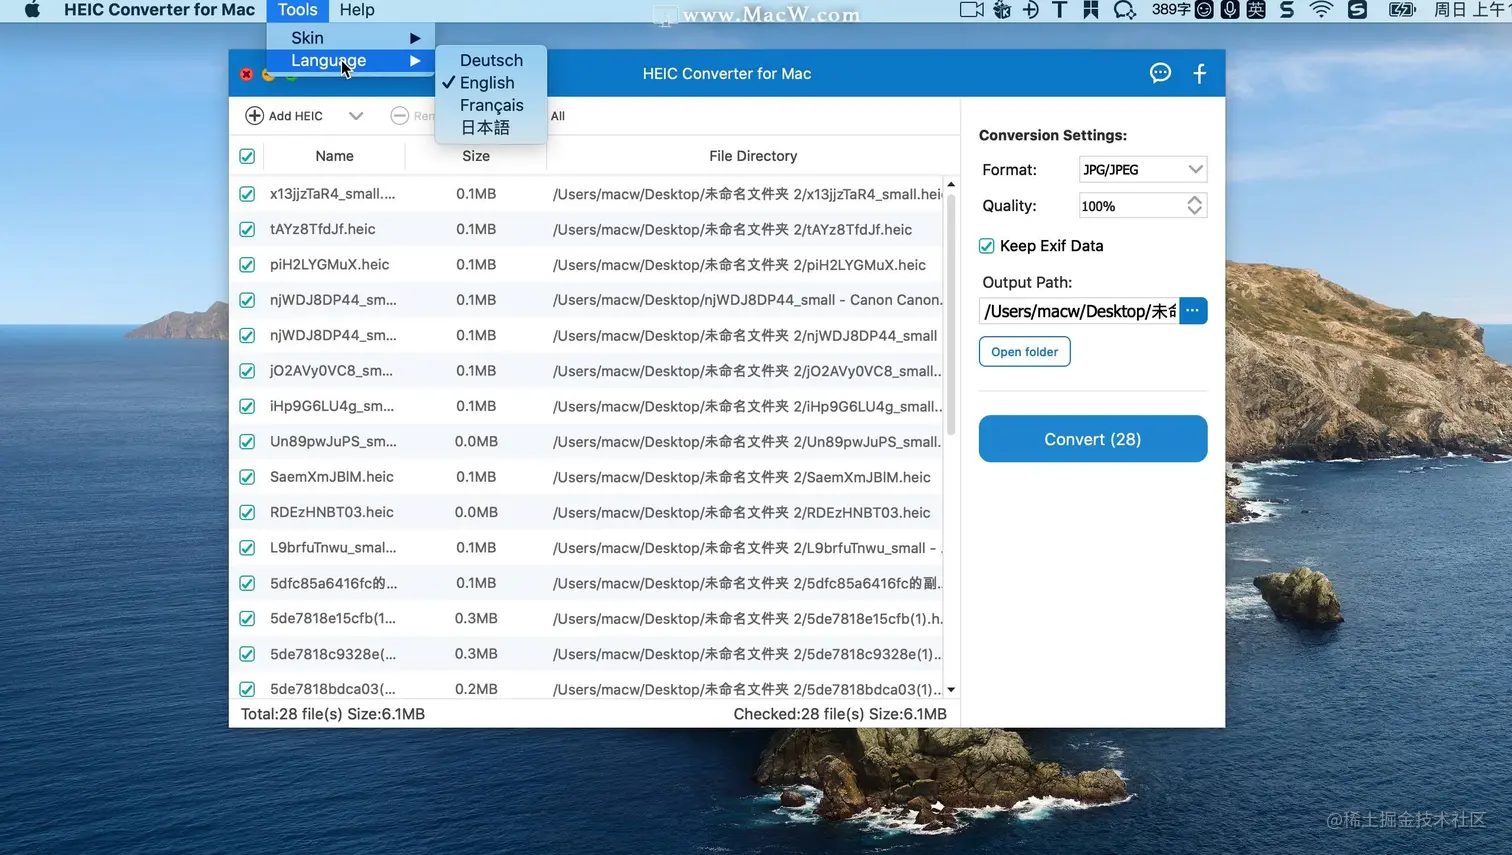This screenshot has width=1512, height=855.
Task: Sort by the Name column header
Action: [x=334, y=156]
